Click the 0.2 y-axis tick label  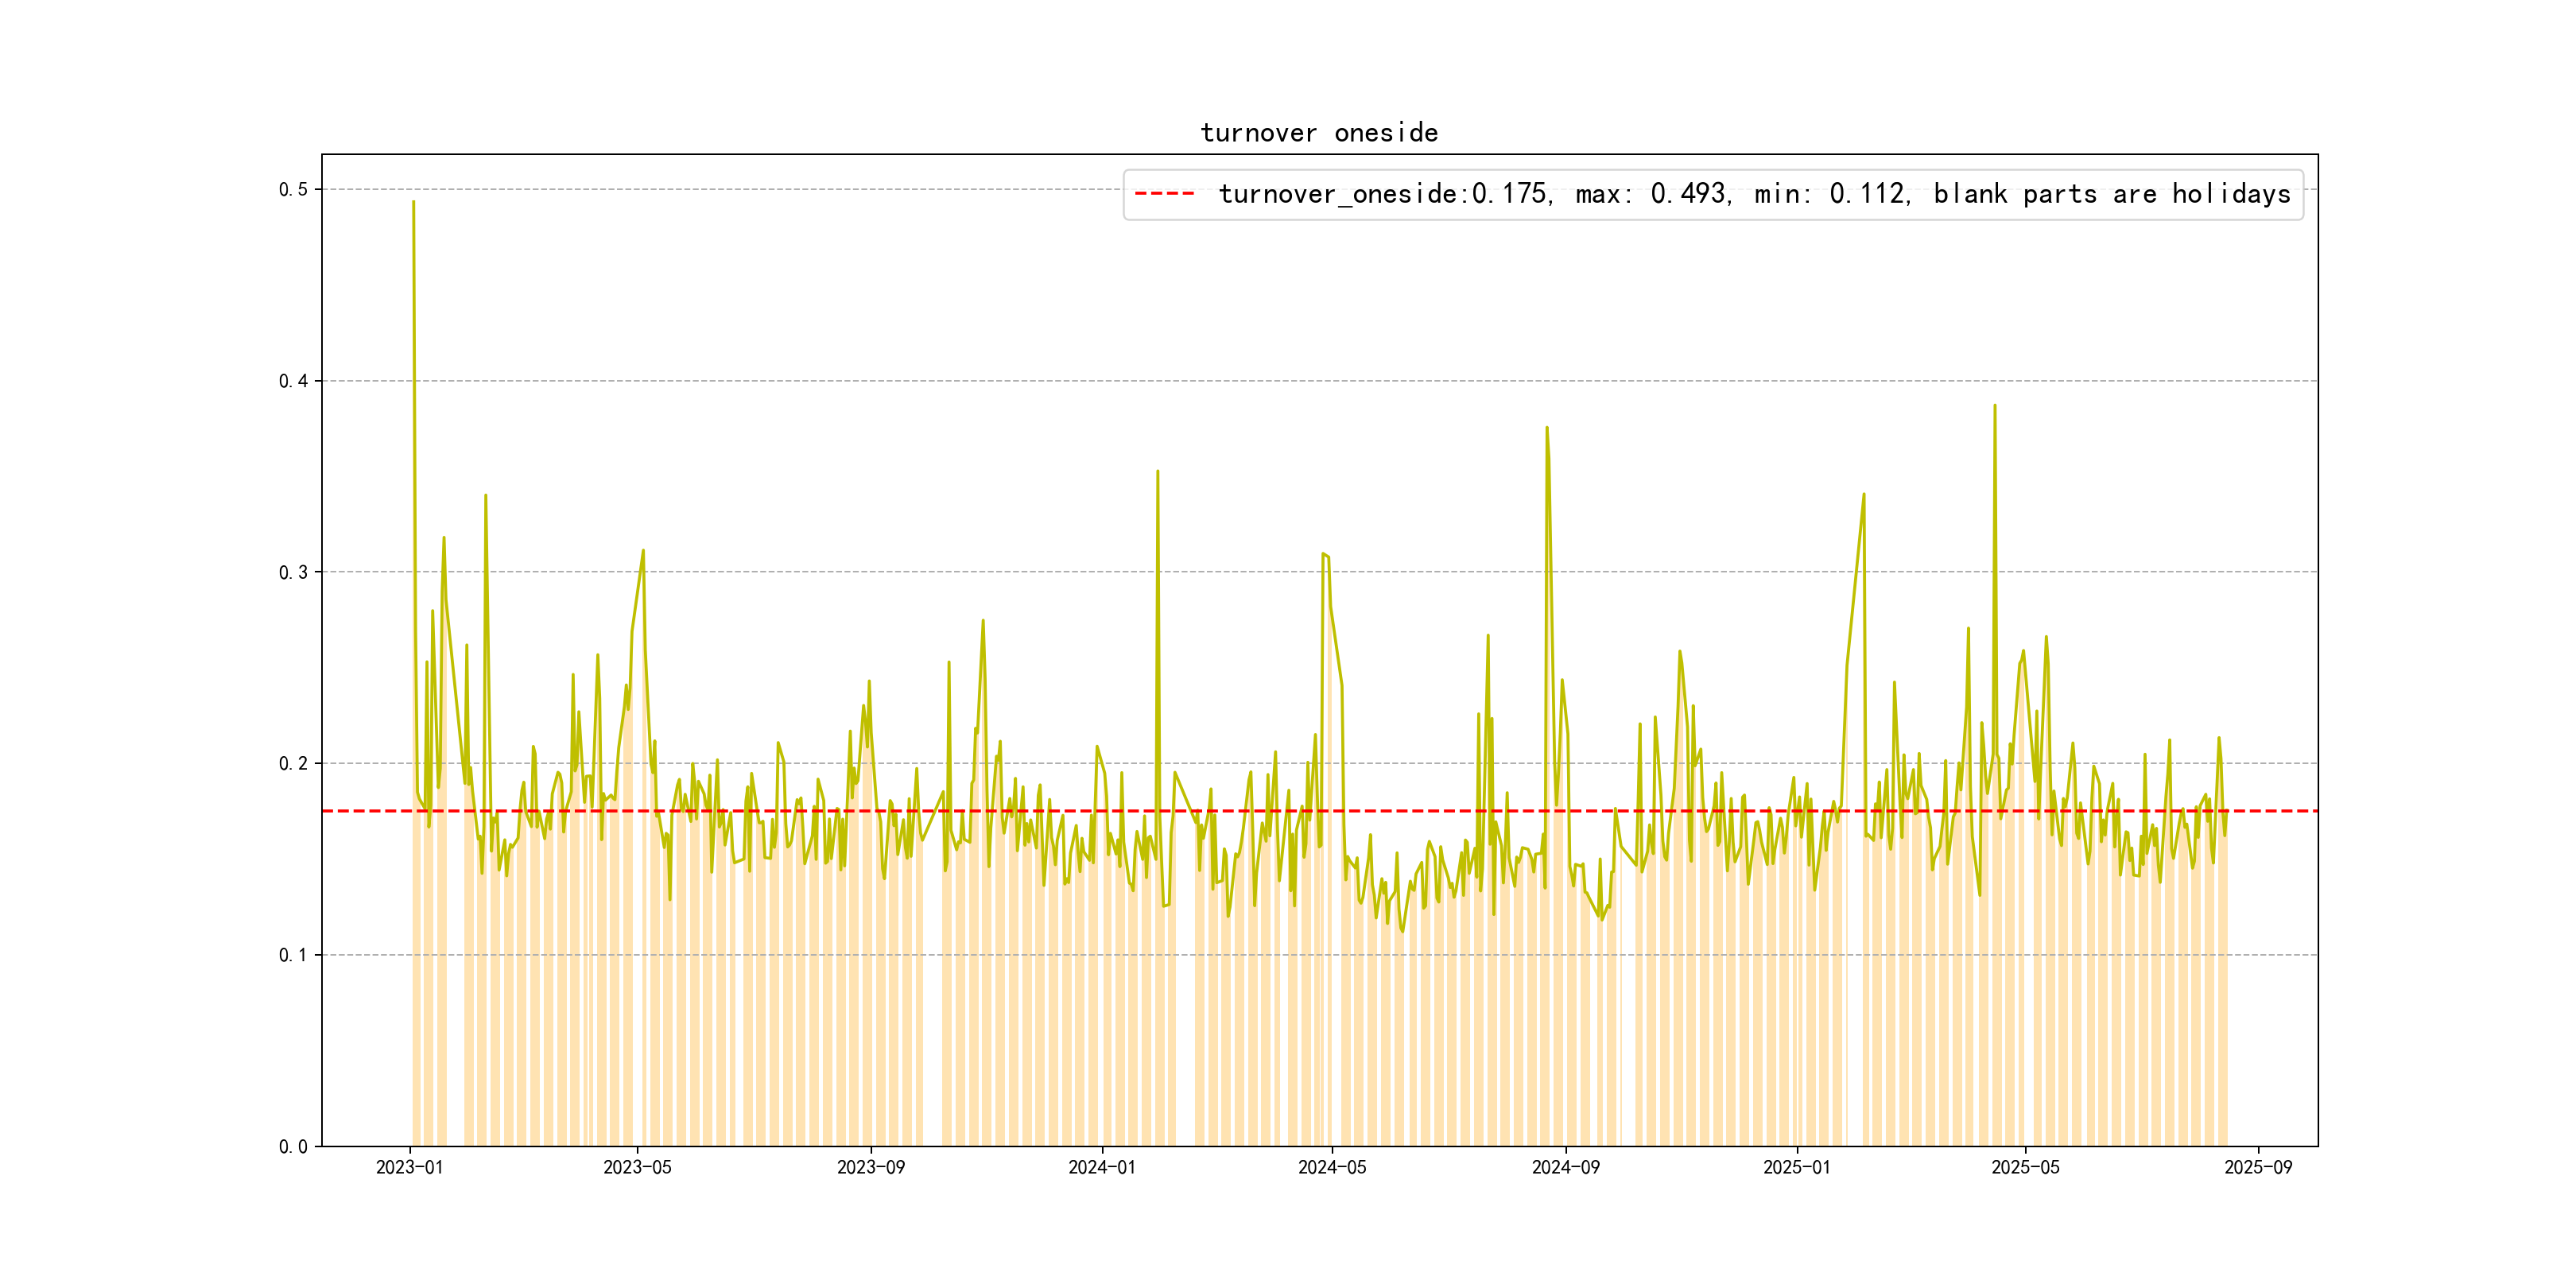(293, 764)
